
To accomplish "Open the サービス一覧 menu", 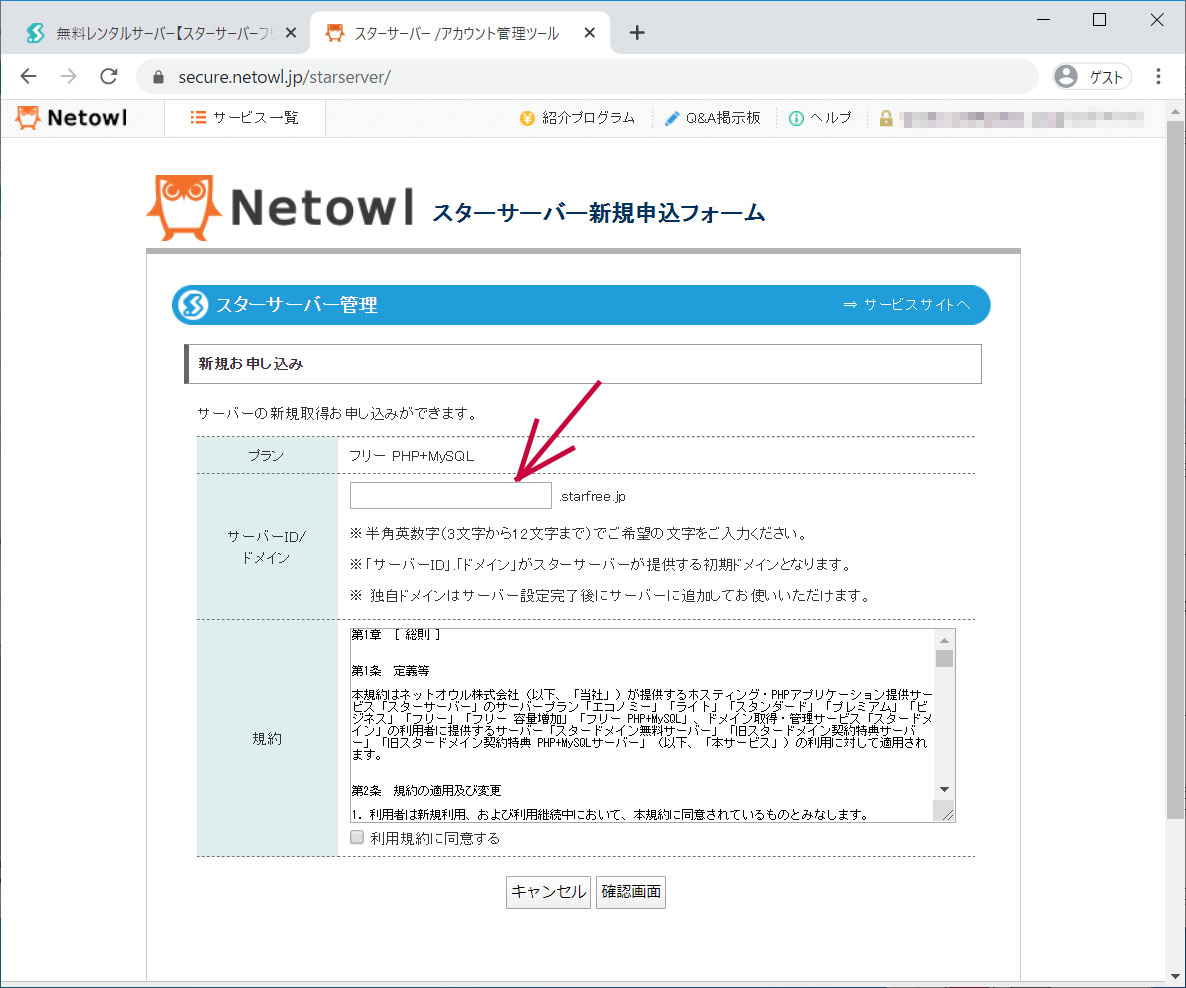I will click(x=244, y=118).
